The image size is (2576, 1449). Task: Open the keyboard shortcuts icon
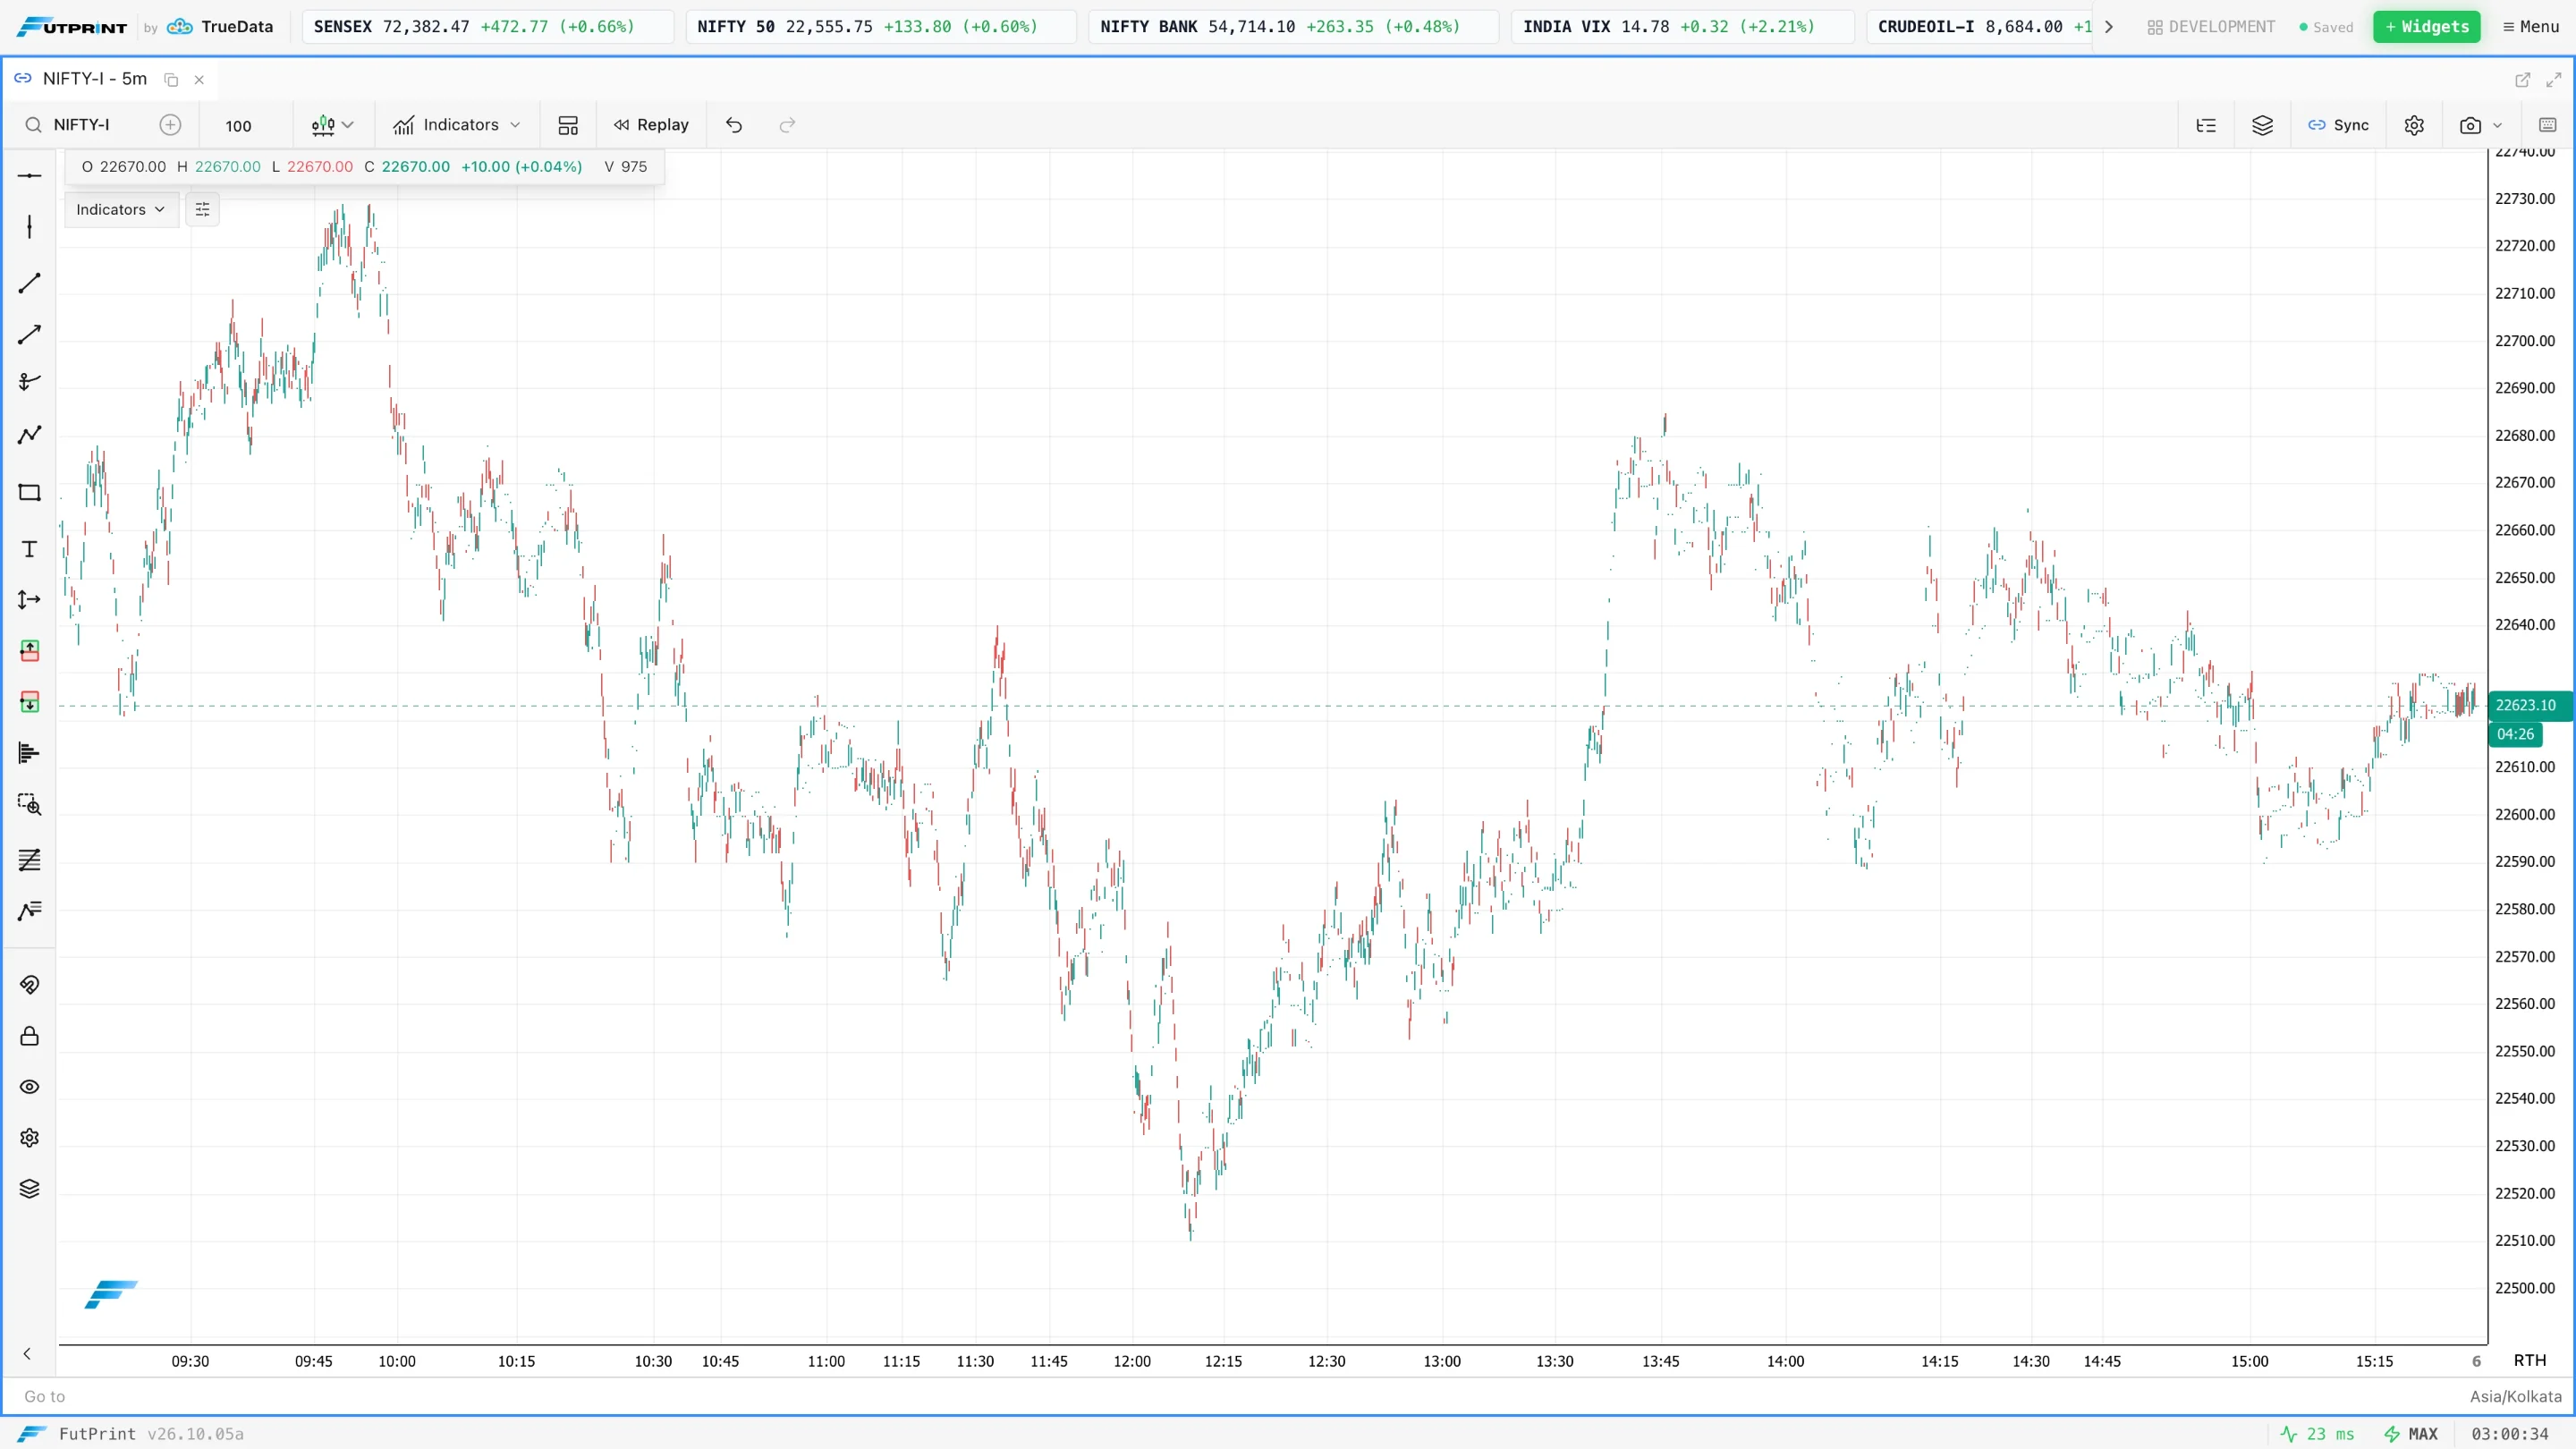[x=2547, y=125]
